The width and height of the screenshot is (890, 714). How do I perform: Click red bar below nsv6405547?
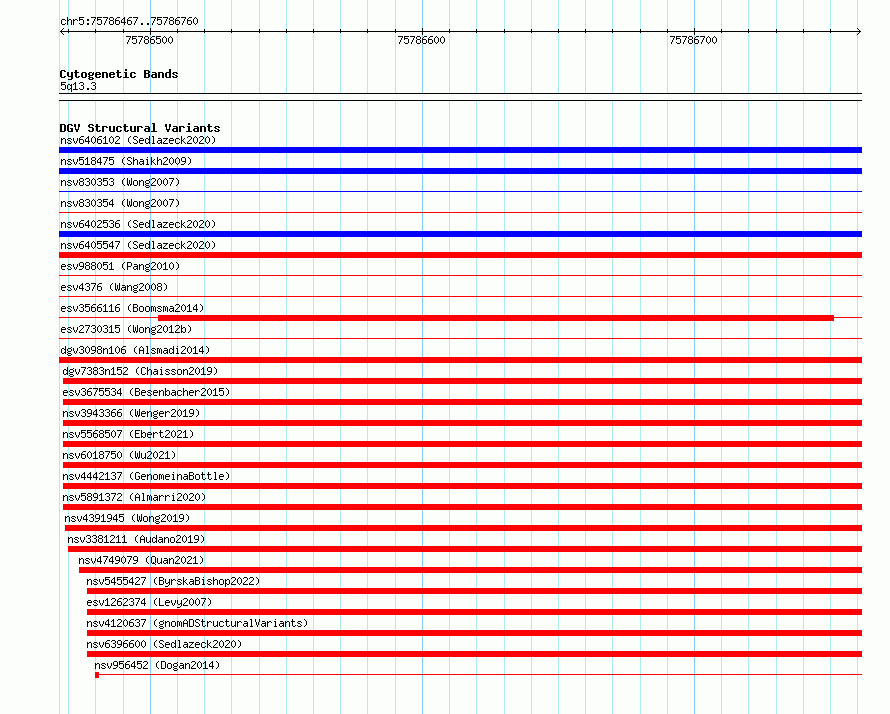coord(460,255)
